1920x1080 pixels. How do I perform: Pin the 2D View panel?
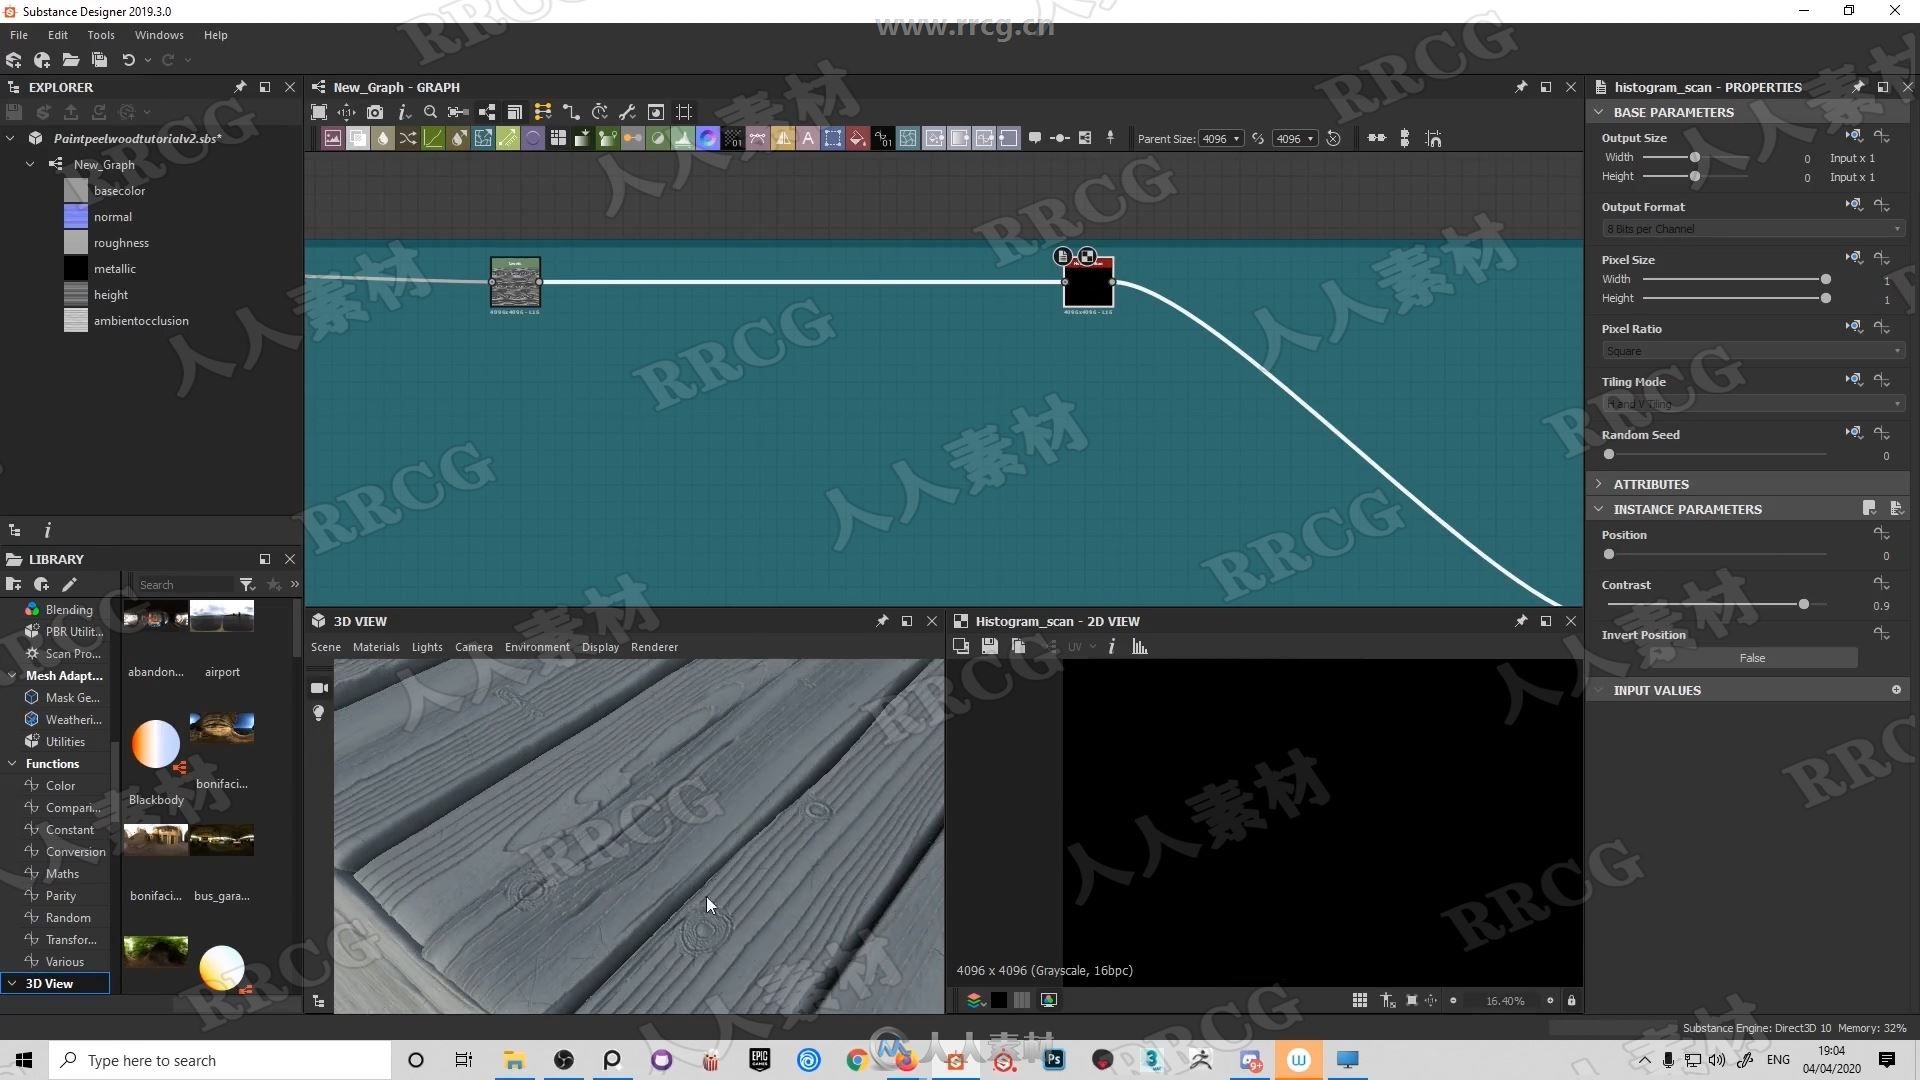pyautogui.click(x=1521, y=621)
